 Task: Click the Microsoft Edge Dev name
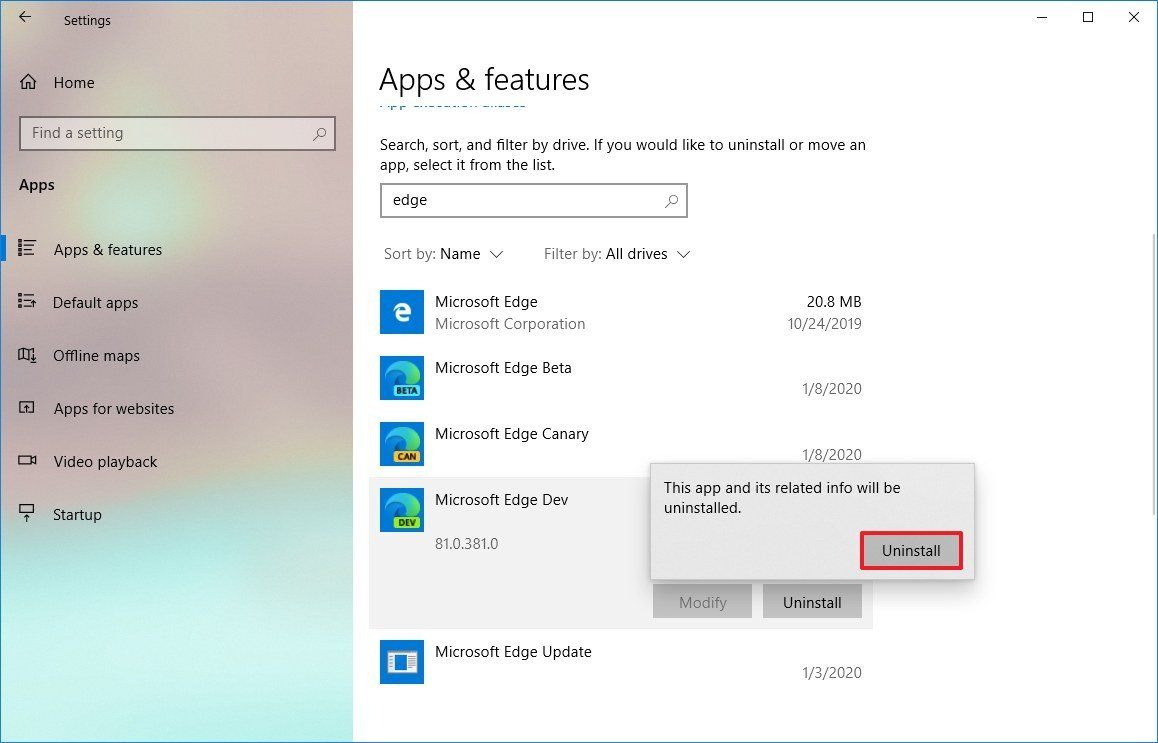[x=501, y=500]
